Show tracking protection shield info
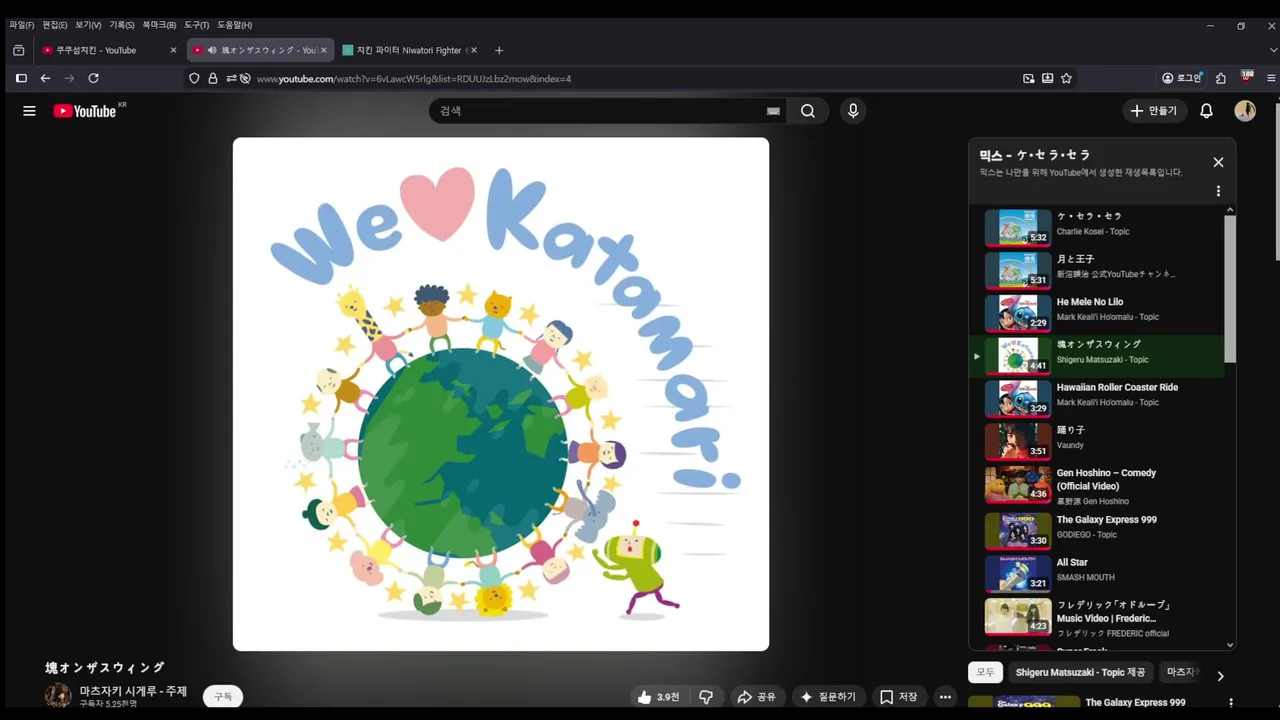Image resolution: width=1280 pixels, height=720 pixels. (194, 78)
